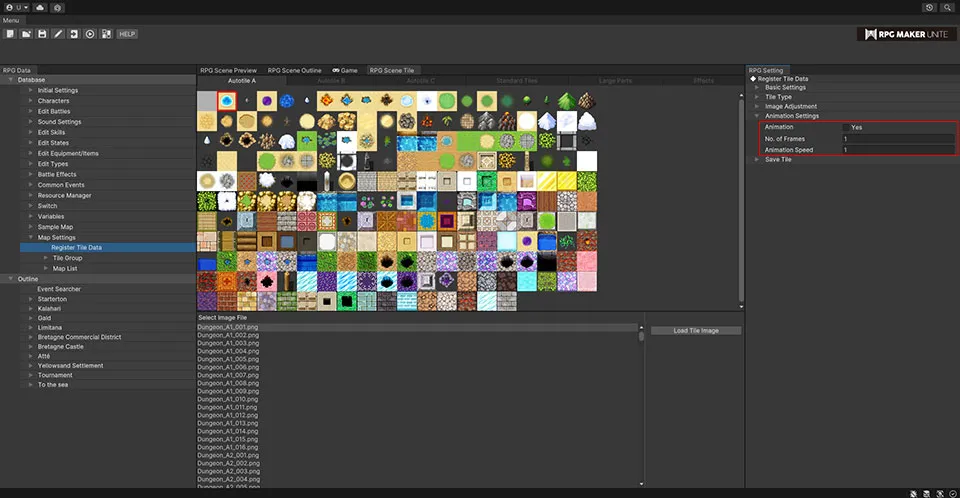Click the Animation Speed input field

[x=898, y=150]
